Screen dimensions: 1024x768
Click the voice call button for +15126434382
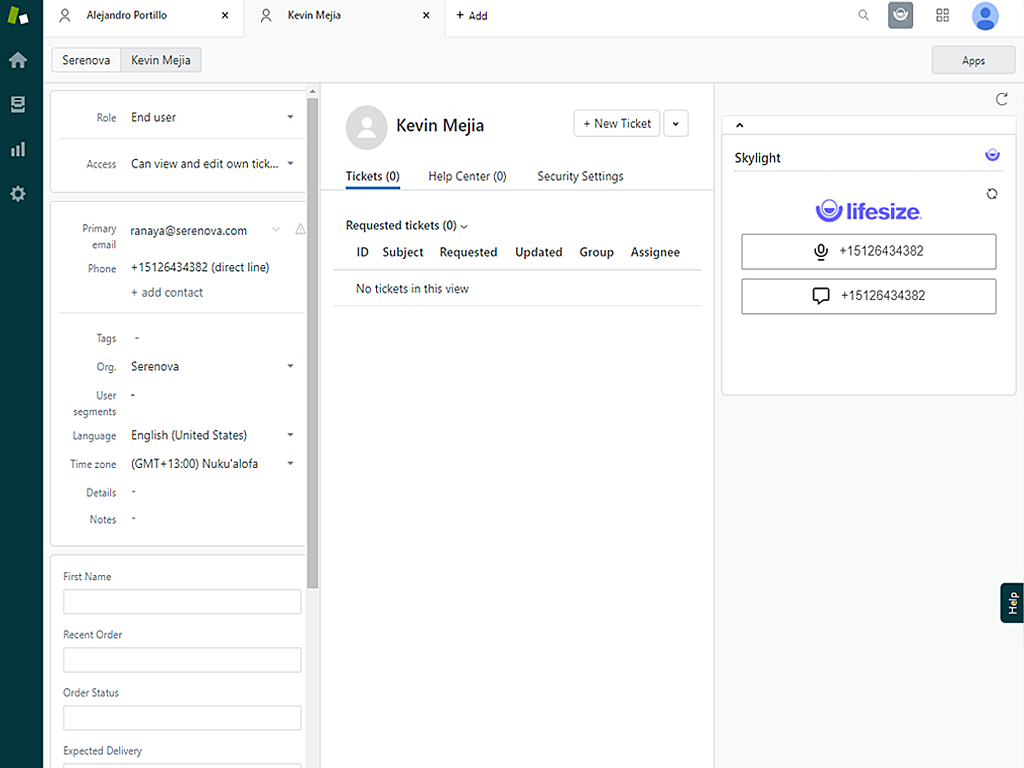(x=868, y=252)
